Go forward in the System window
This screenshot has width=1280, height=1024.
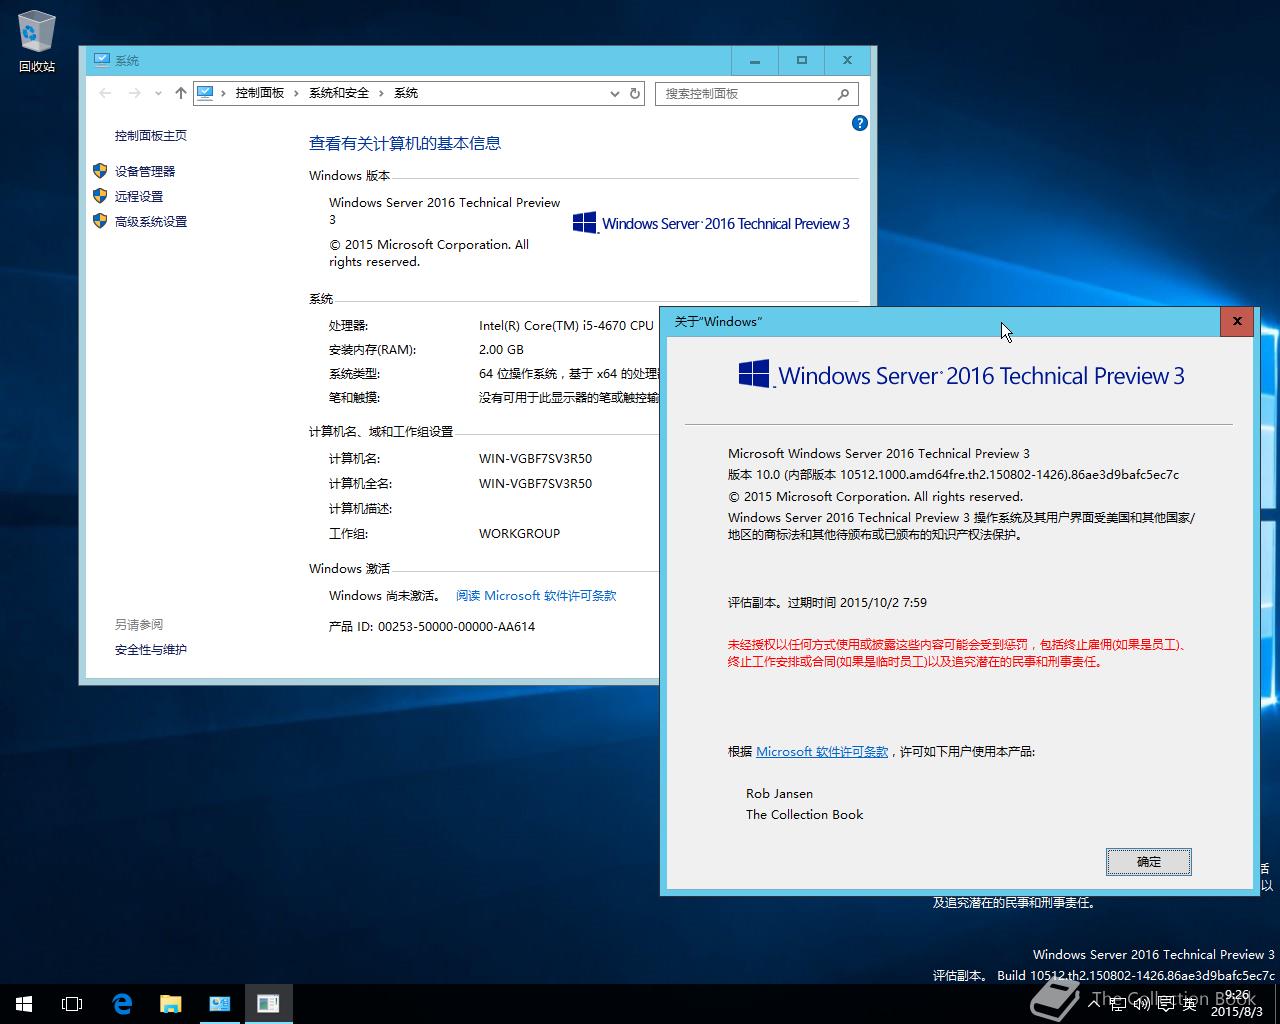click(x=134, y=93)
